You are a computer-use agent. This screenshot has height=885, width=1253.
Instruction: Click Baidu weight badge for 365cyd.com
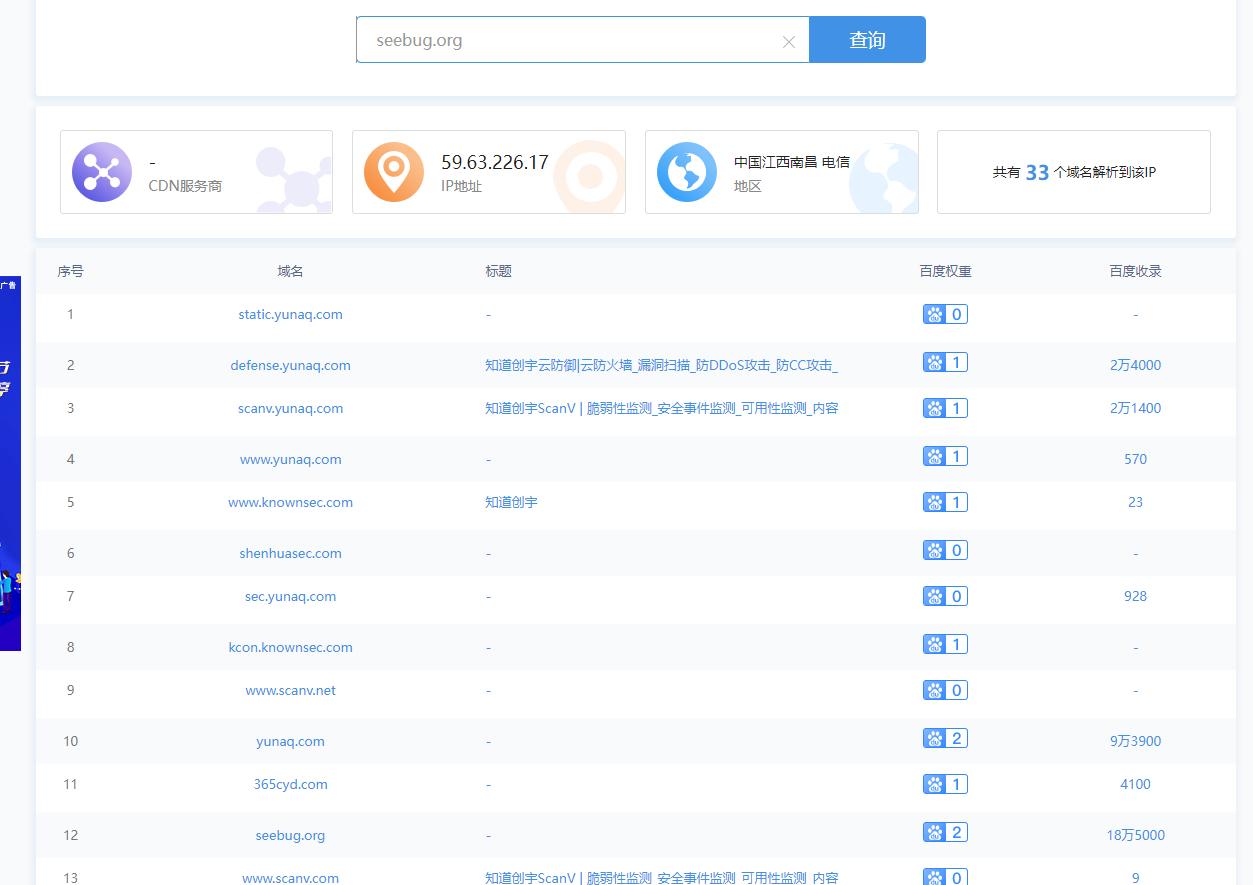click(945, 784)
